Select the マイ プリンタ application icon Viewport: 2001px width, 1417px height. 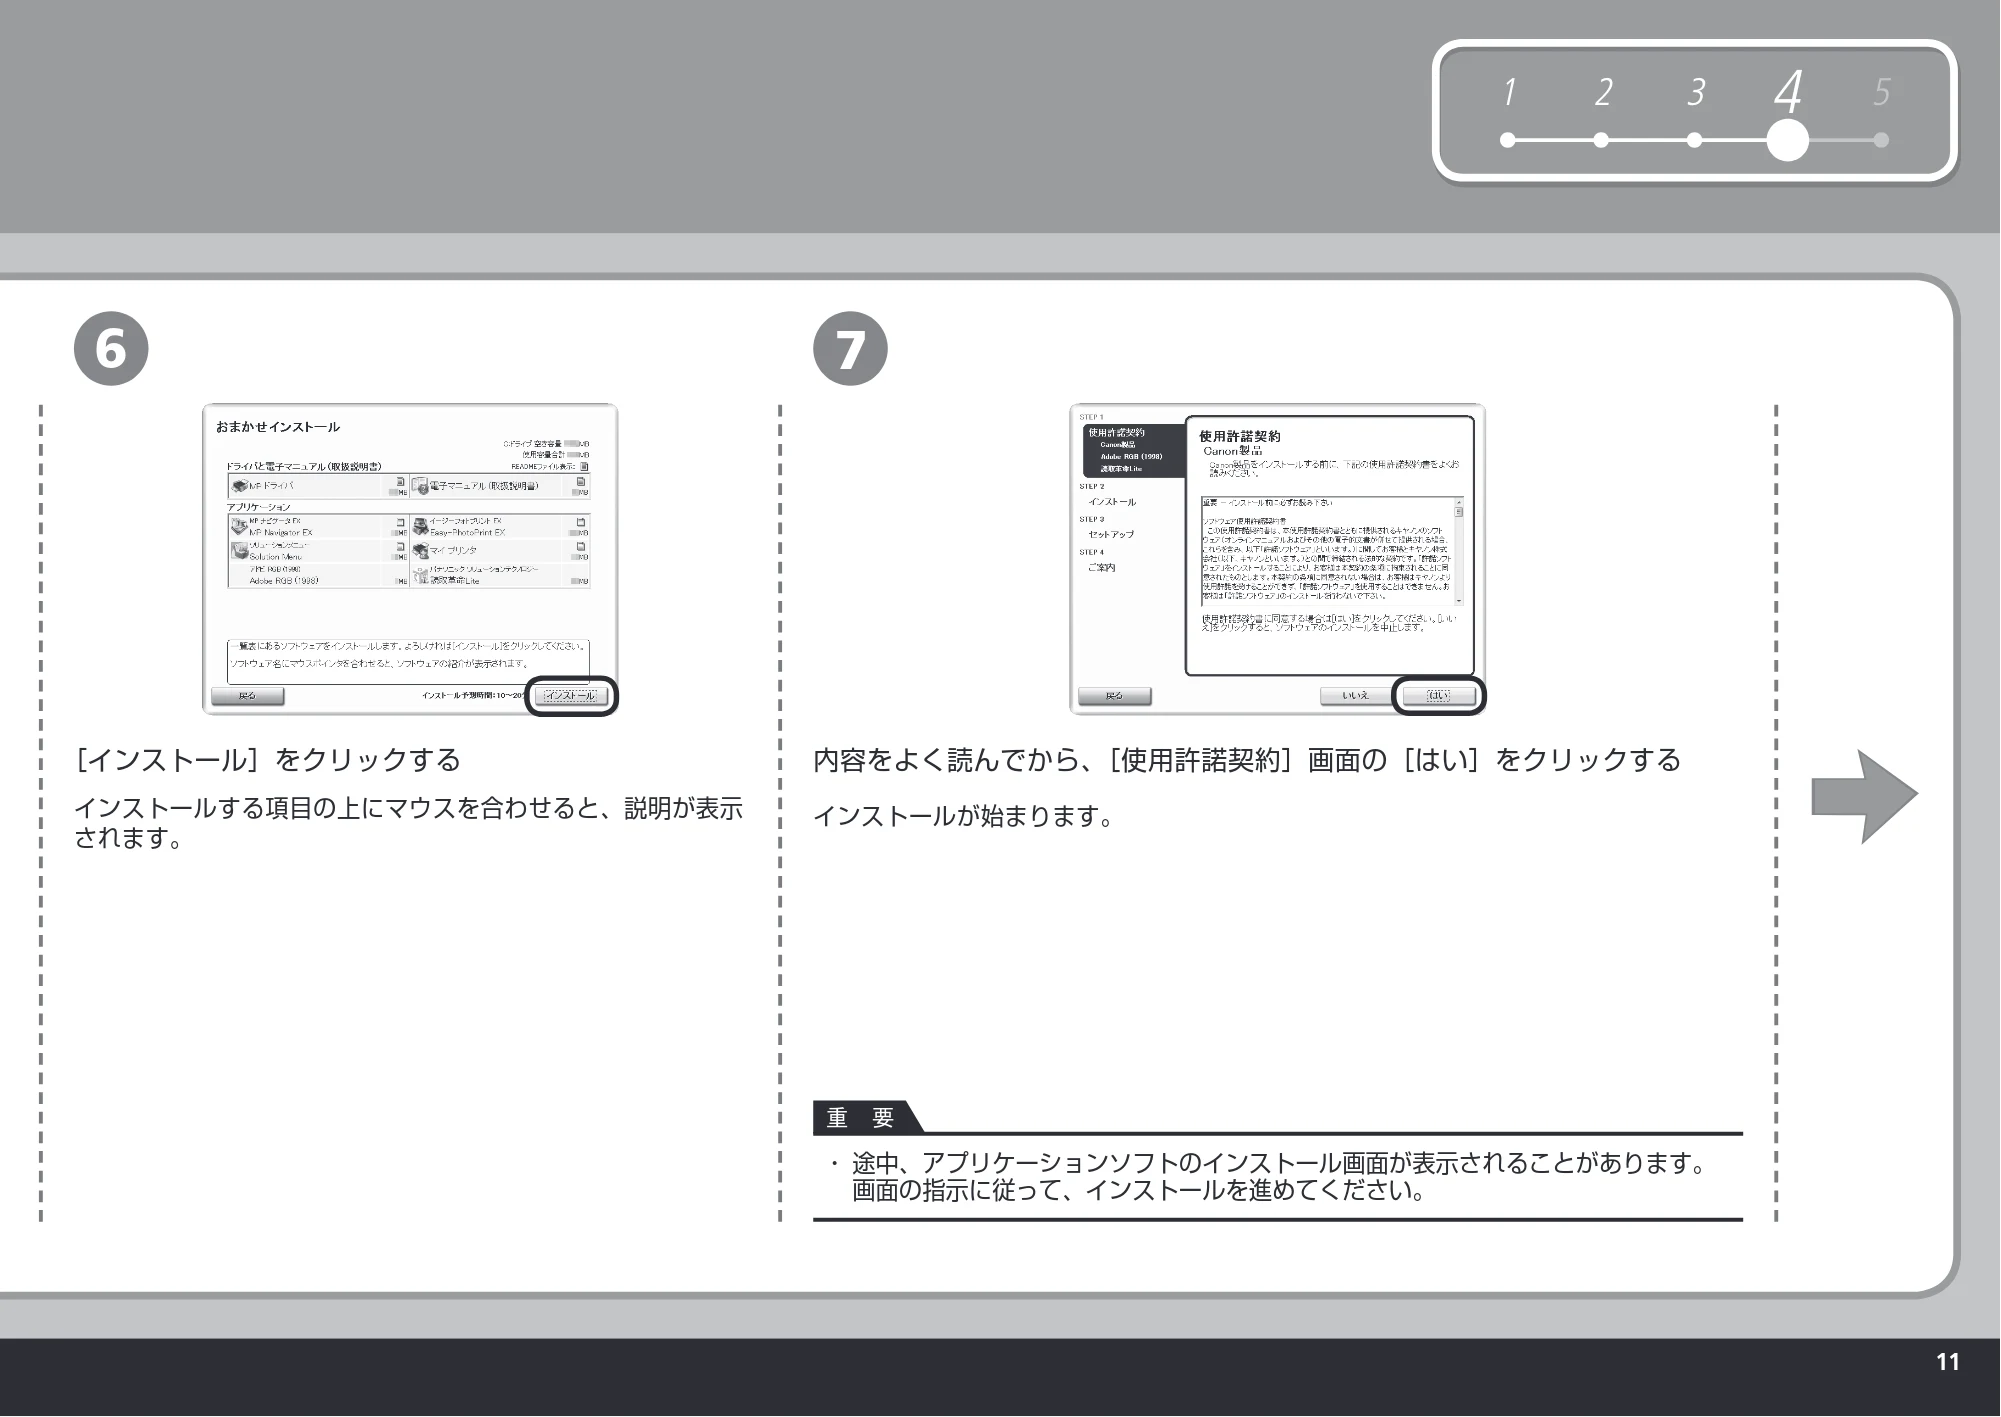[x=420, y=550]
